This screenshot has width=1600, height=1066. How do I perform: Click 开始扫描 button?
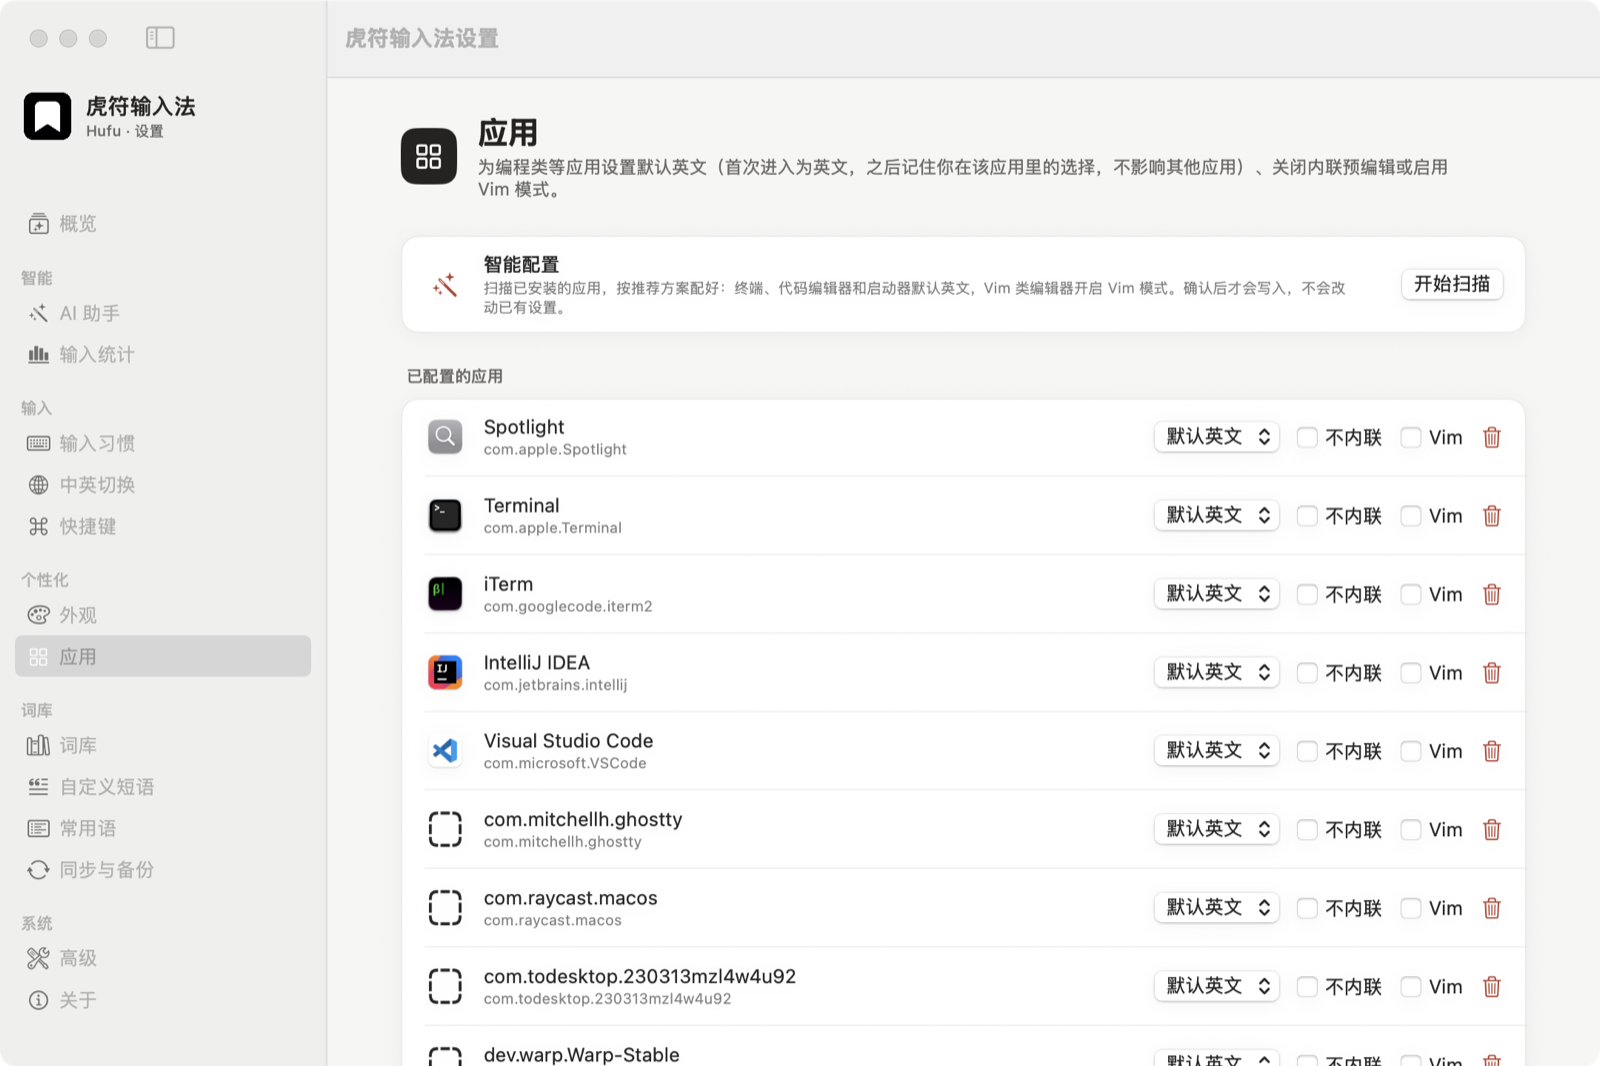(x=1452, y=284)
